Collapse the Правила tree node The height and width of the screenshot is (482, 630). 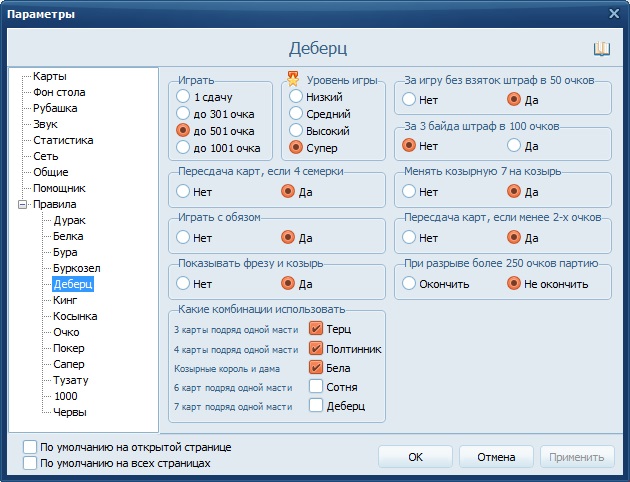(x=22, y=205)
